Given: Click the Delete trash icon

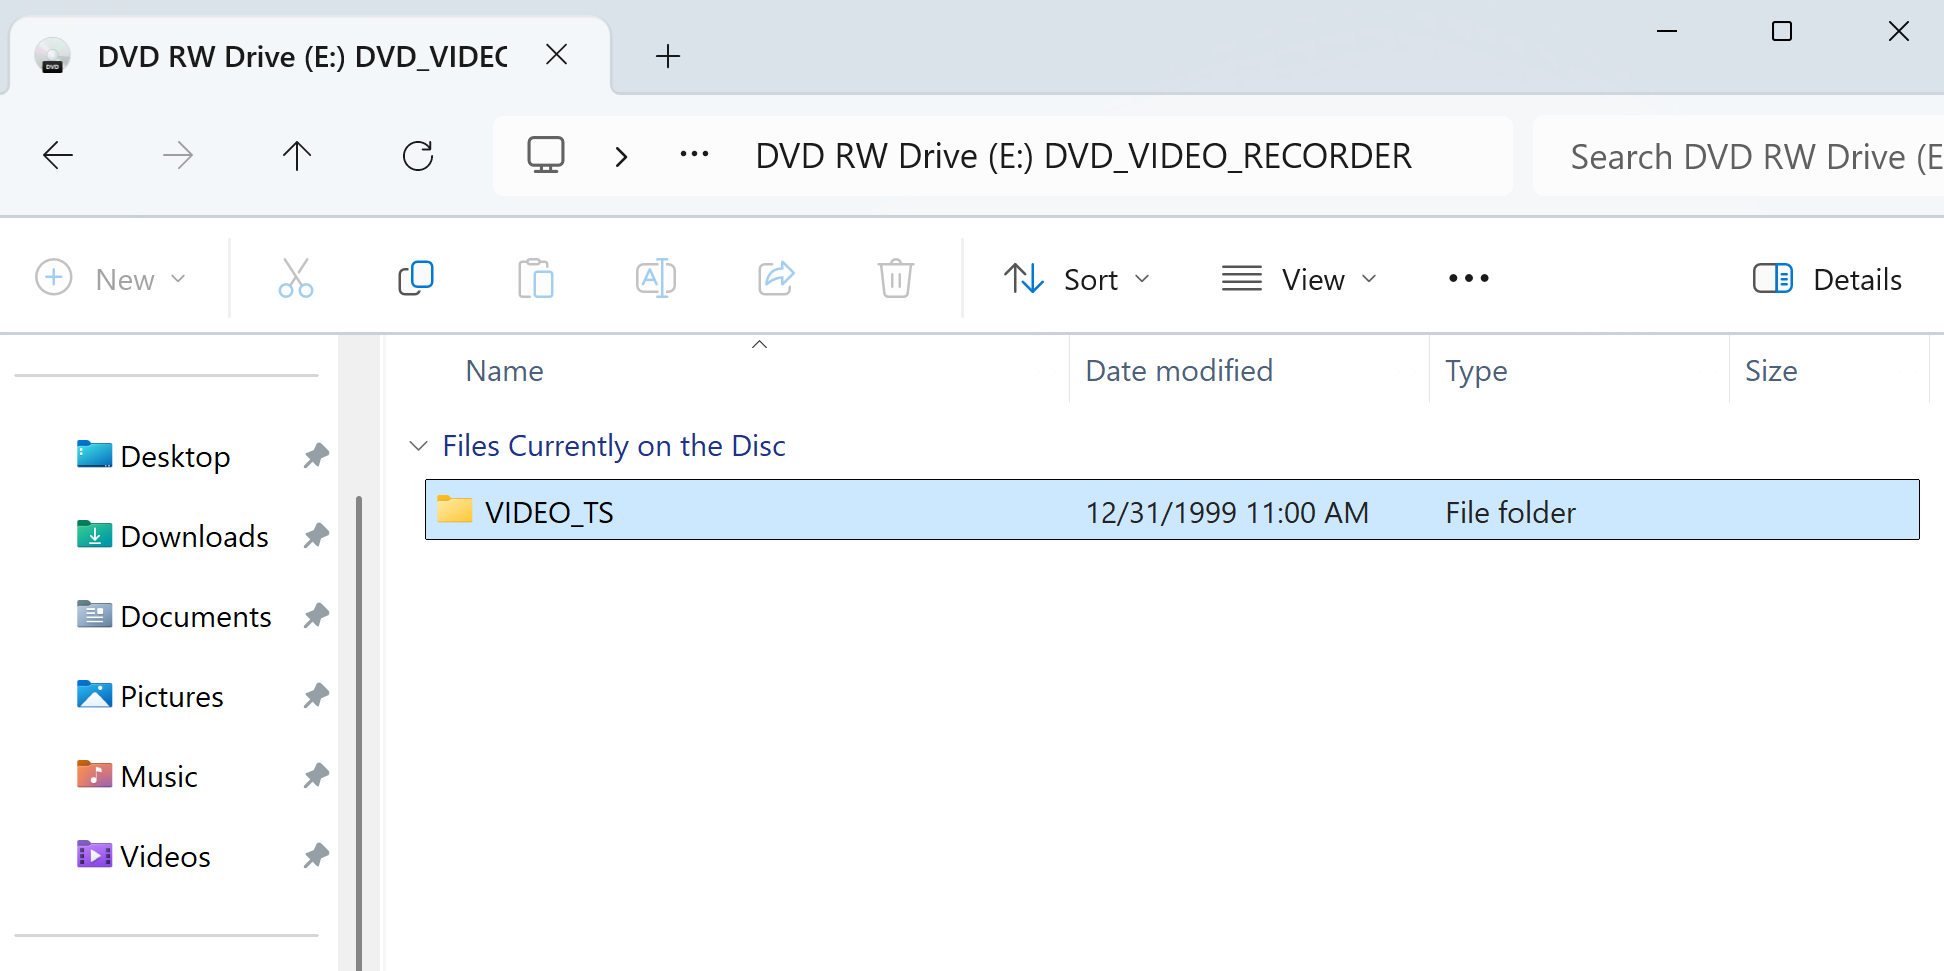Looking at the screenshot, I should coord(896,279).
